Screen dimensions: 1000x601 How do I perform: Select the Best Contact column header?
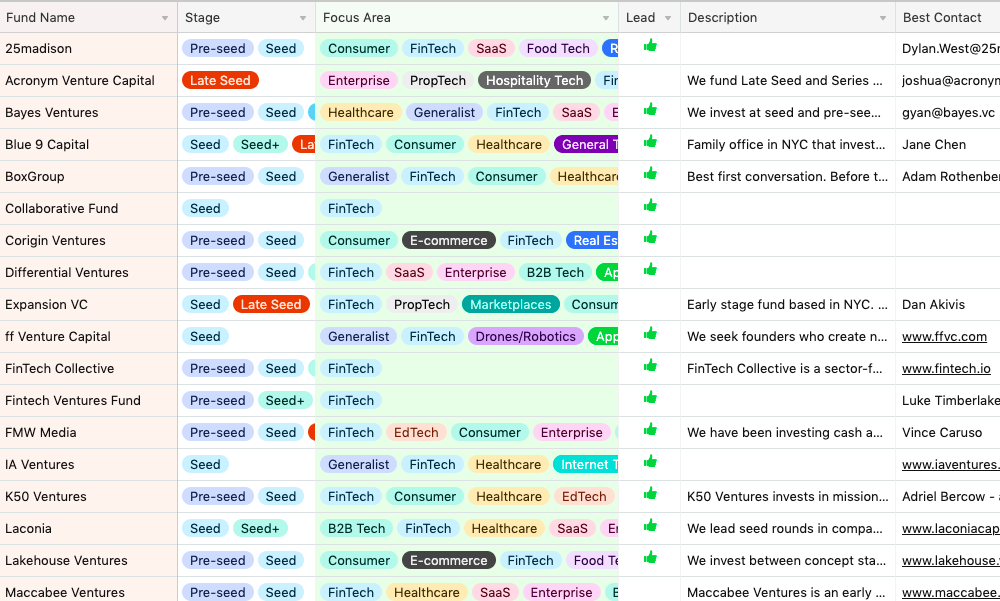coord(948,18)
